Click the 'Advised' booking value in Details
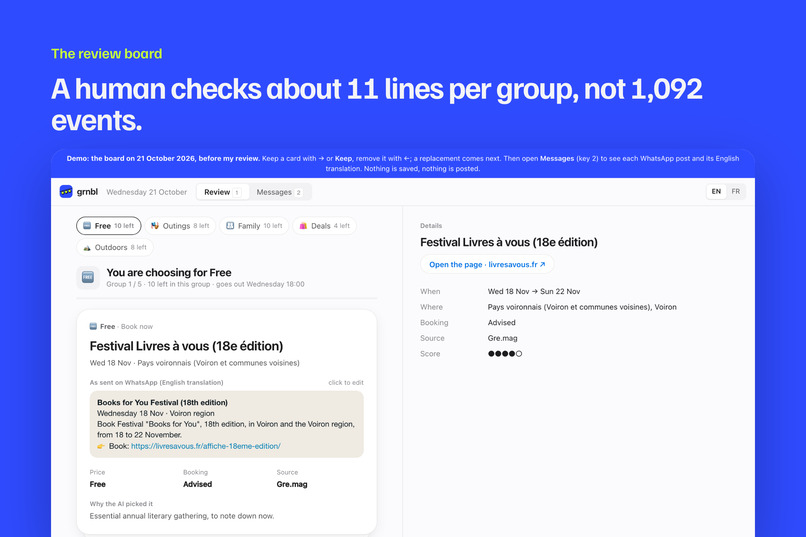Image resolution: width=806 pixels, height=537 pixels. (501, 323)
